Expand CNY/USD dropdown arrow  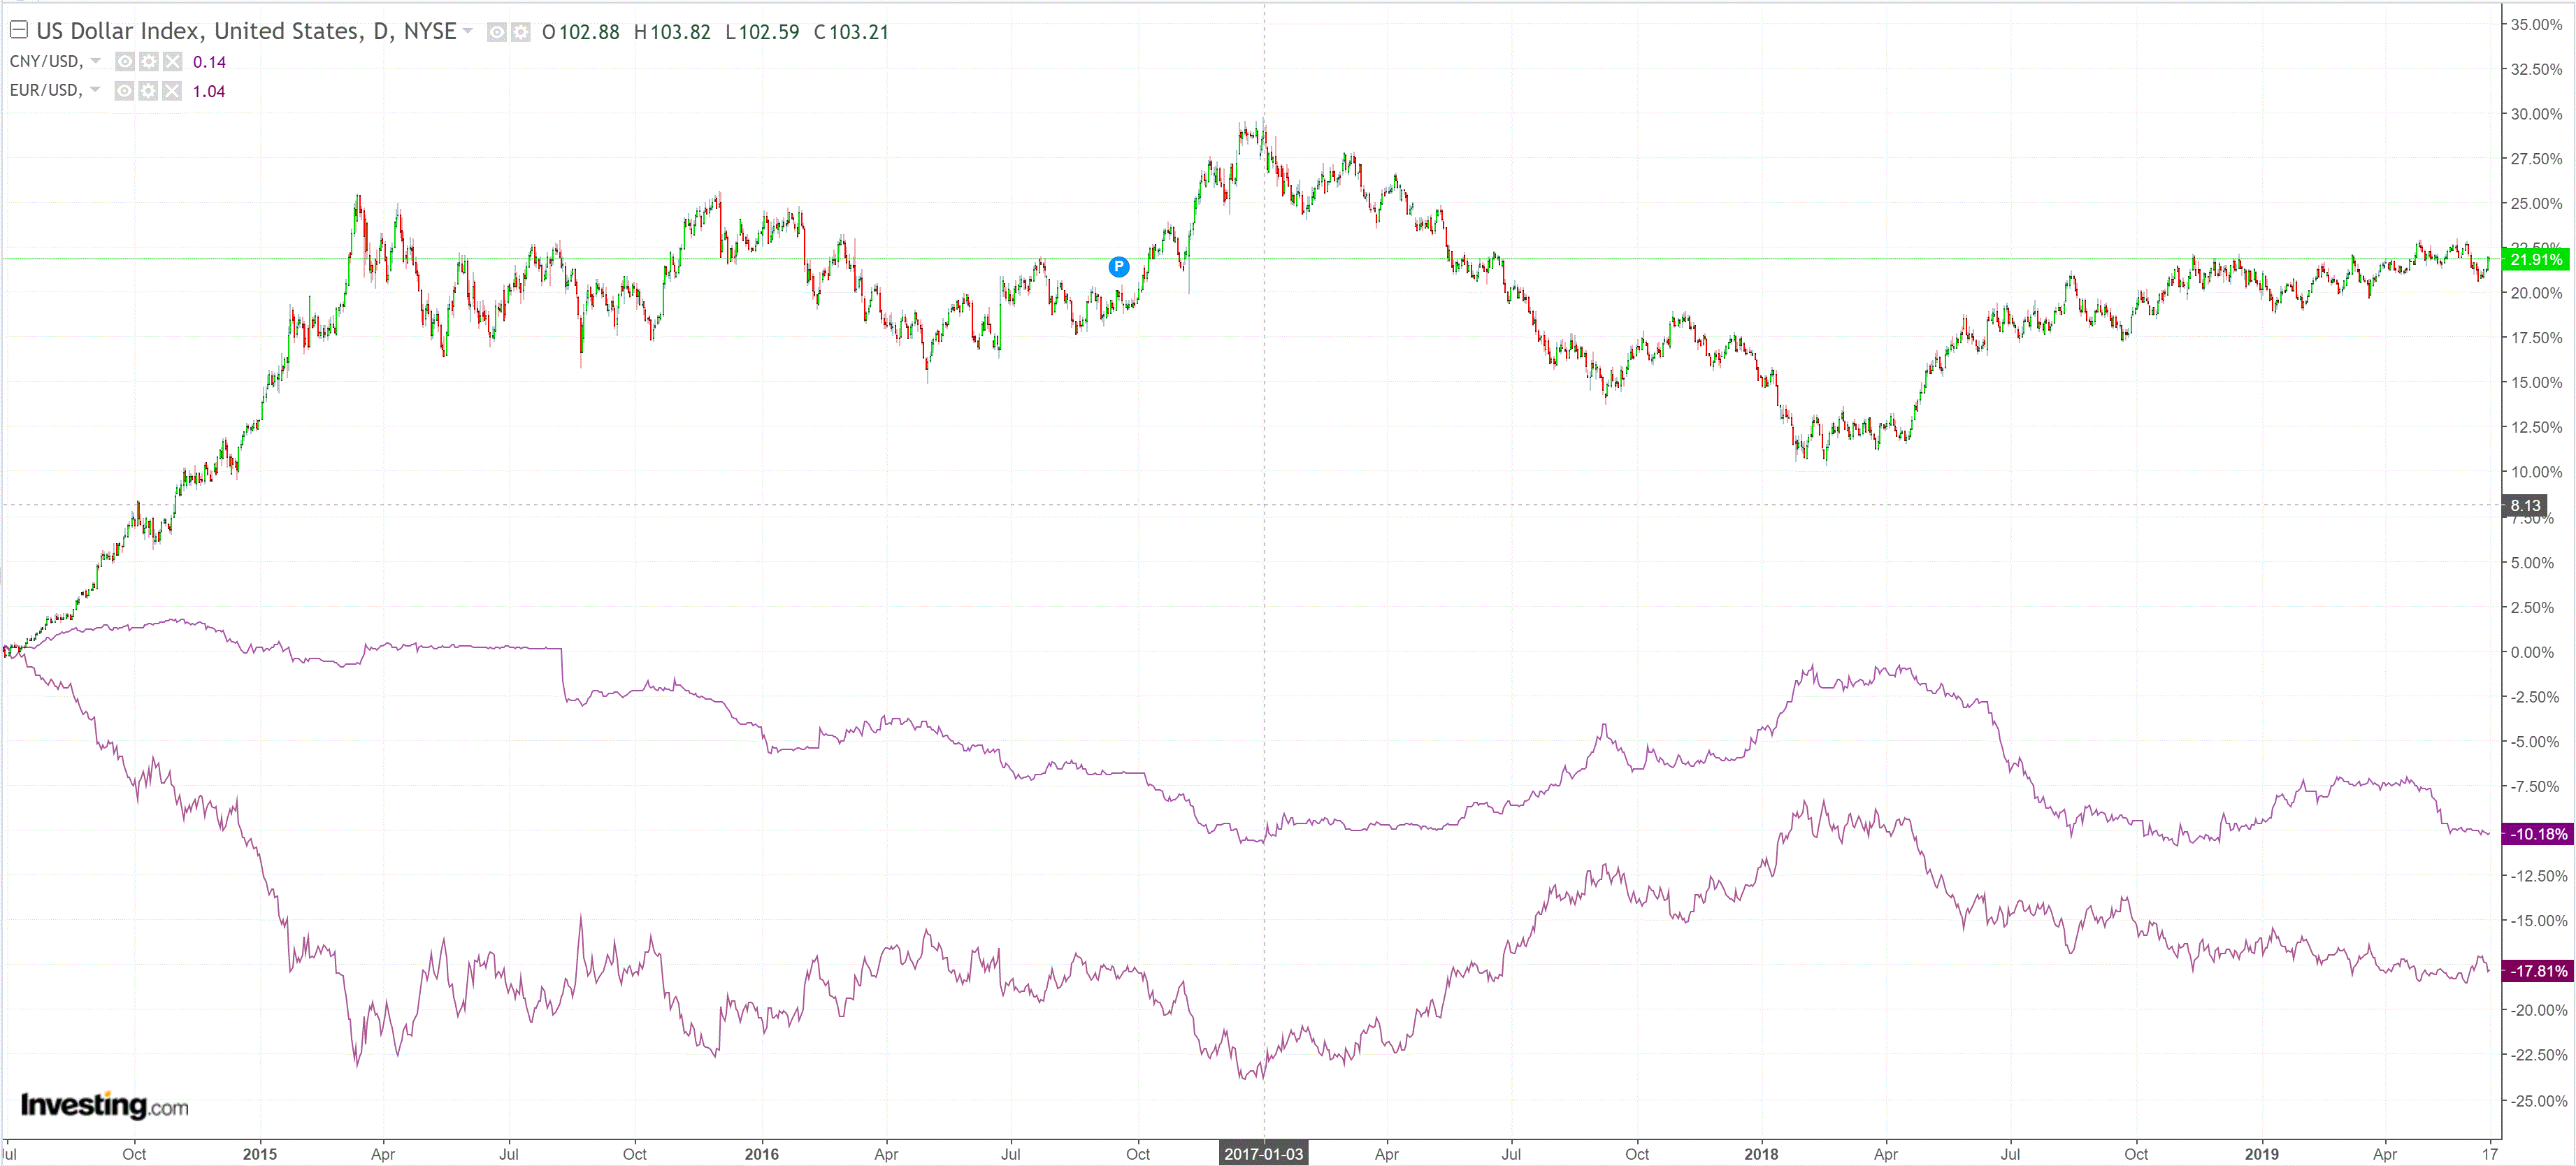coord(96,61)
